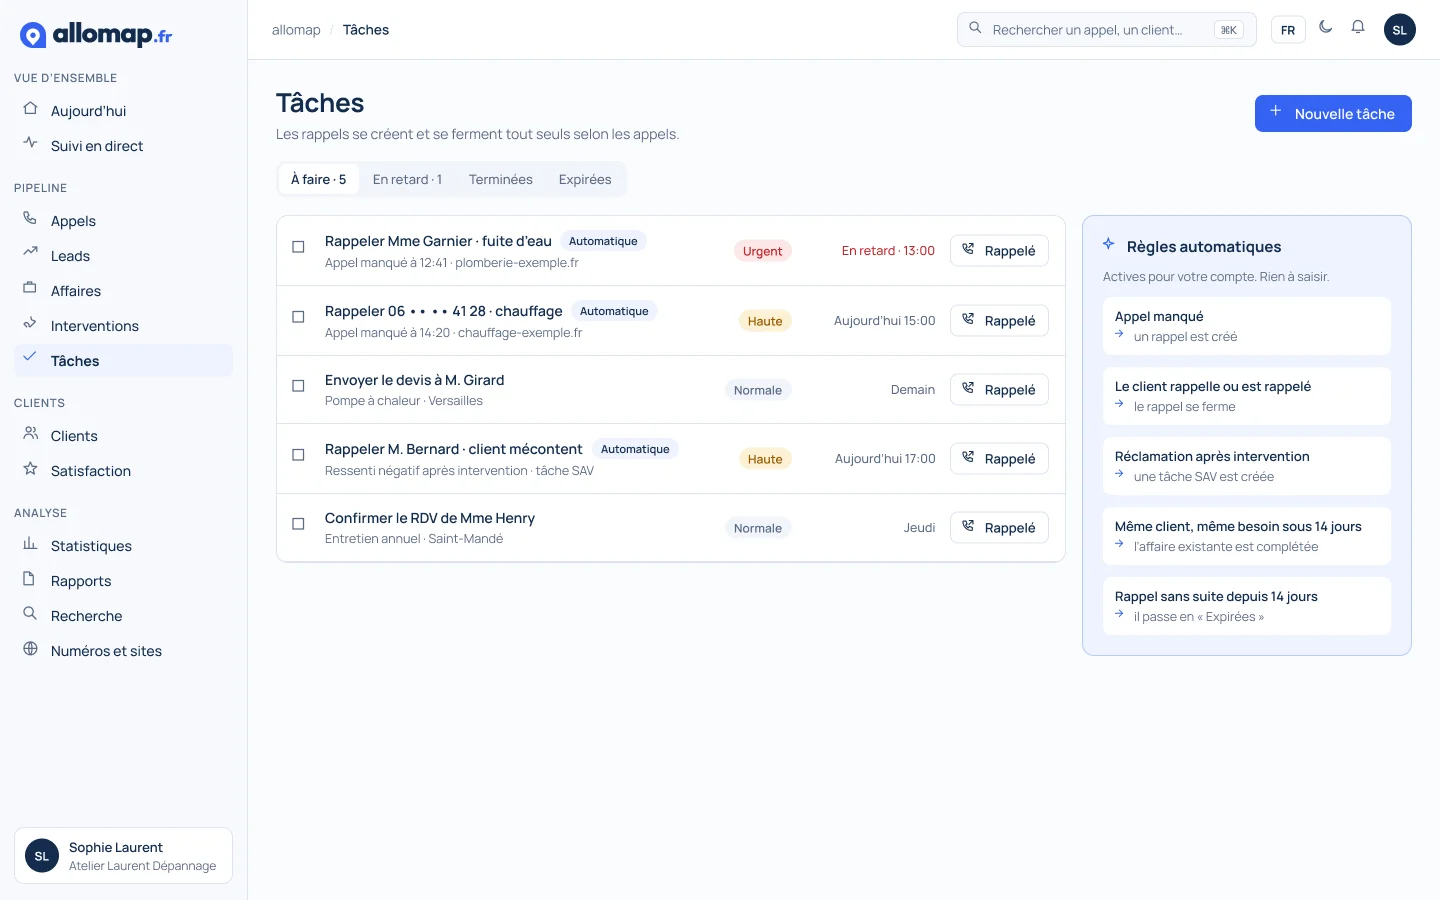Click the search field Rechercher un appel
This screenshot has height=900, width=1440.
coord(1107,30)
